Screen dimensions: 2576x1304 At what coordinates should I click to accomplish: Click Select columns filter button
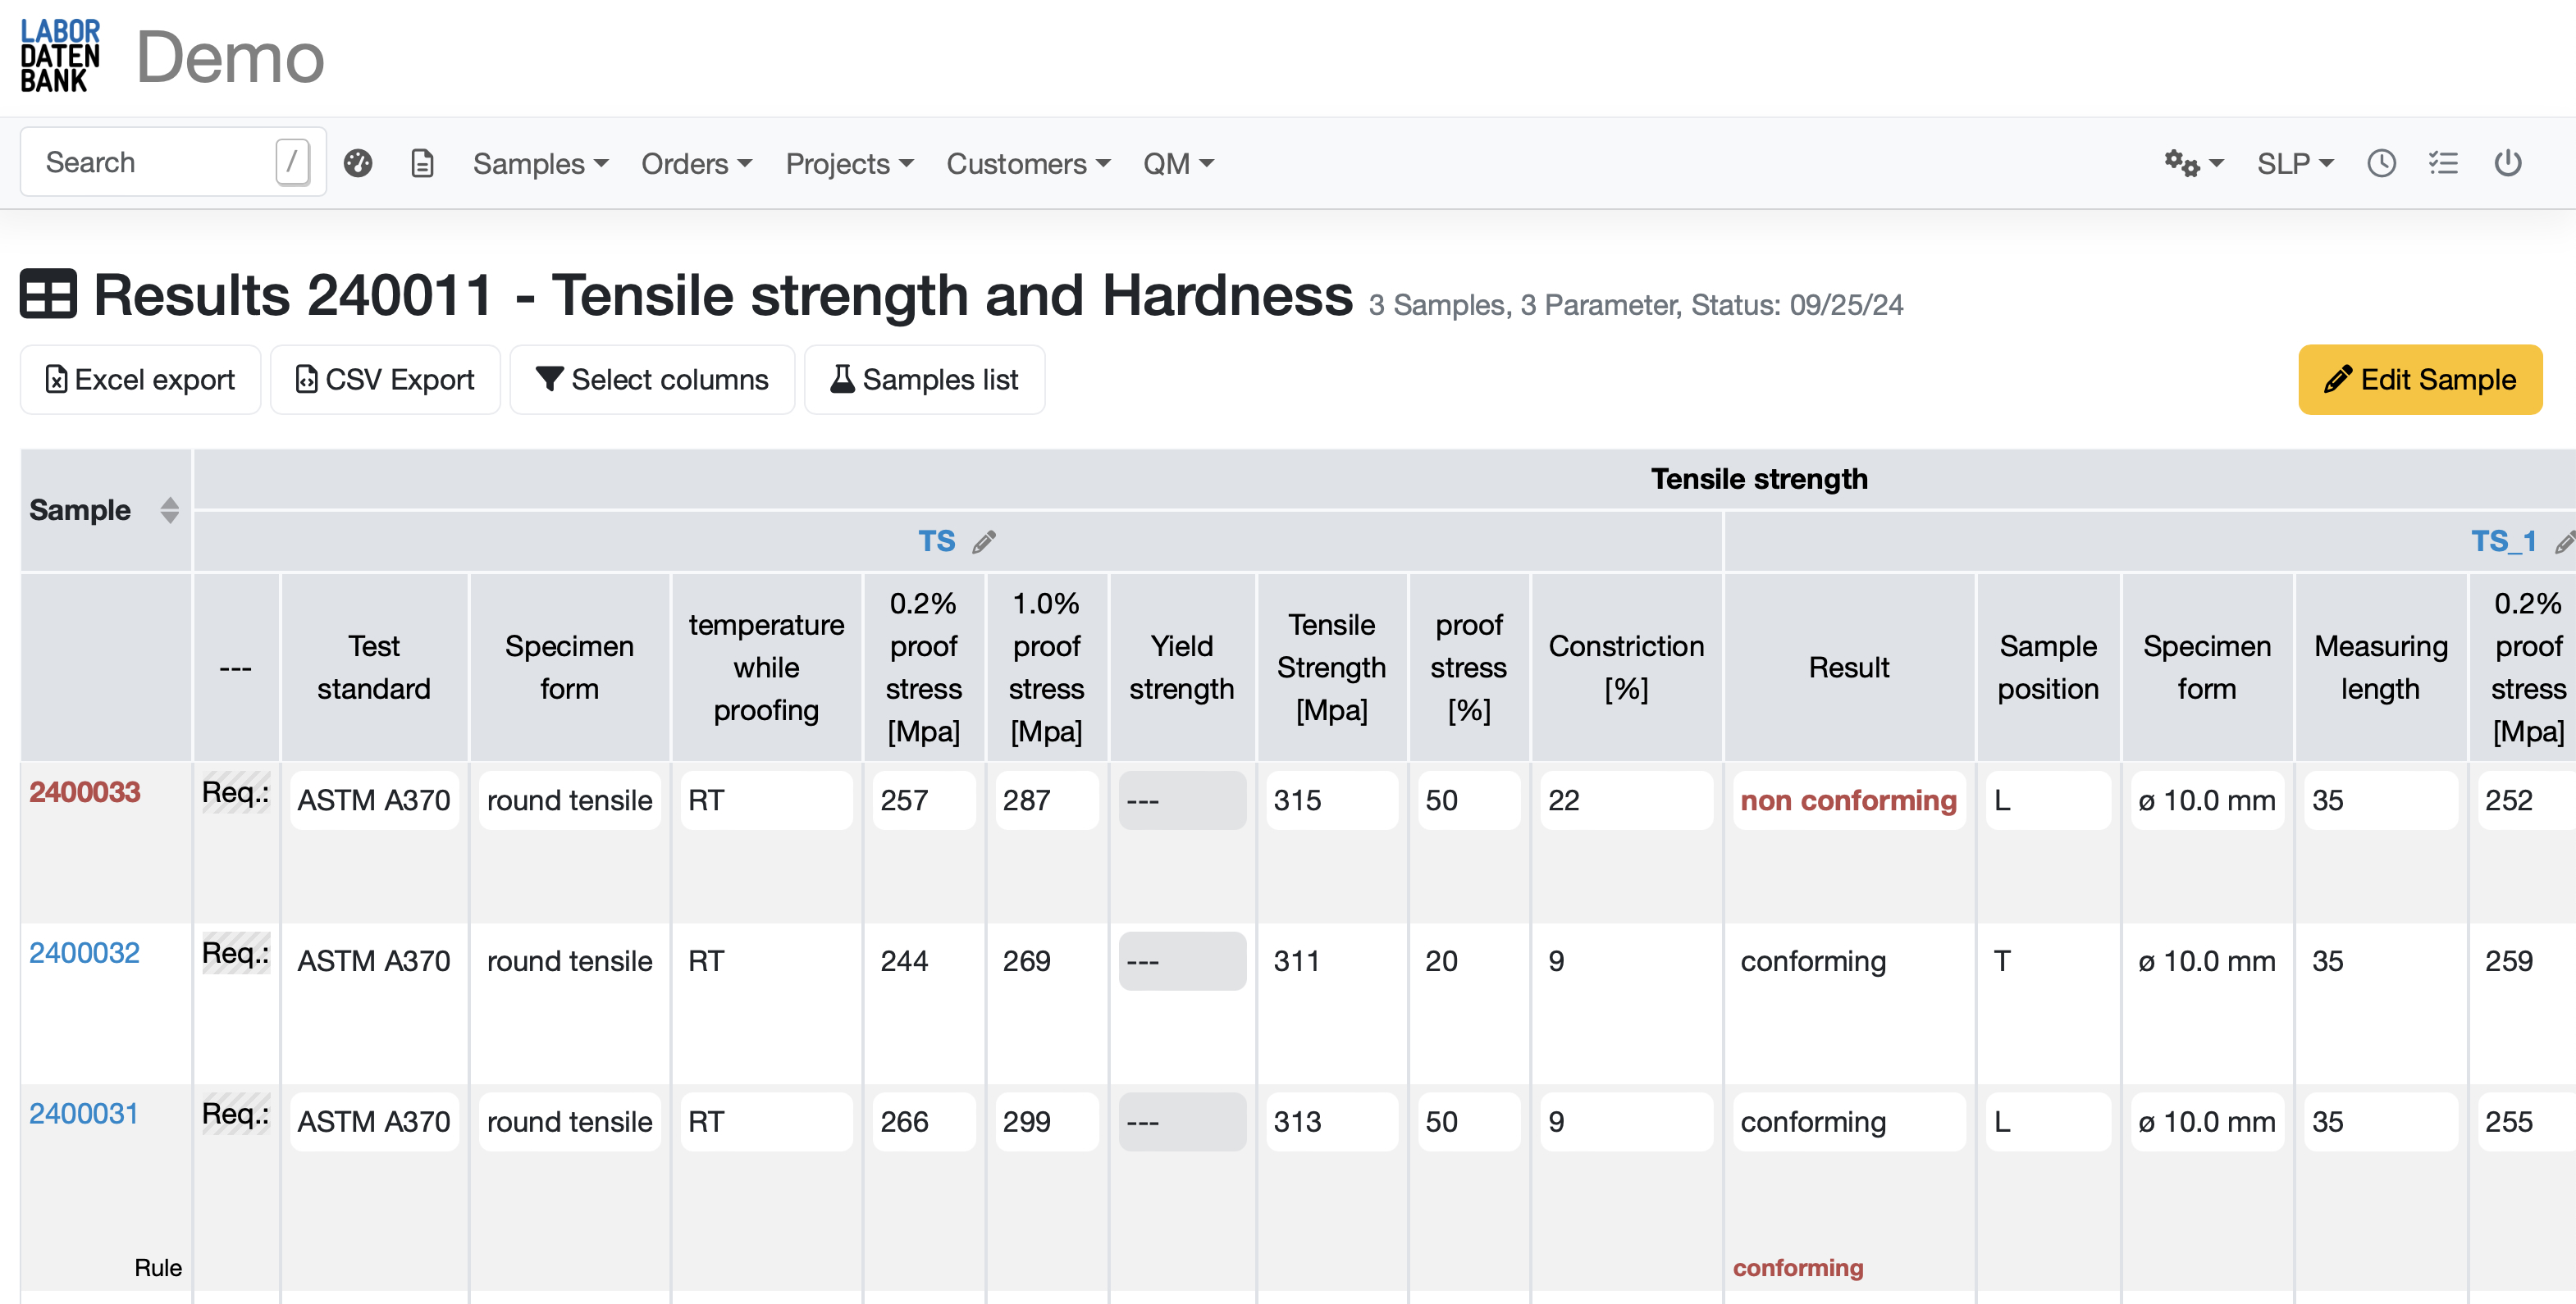(x=652, y=380)
